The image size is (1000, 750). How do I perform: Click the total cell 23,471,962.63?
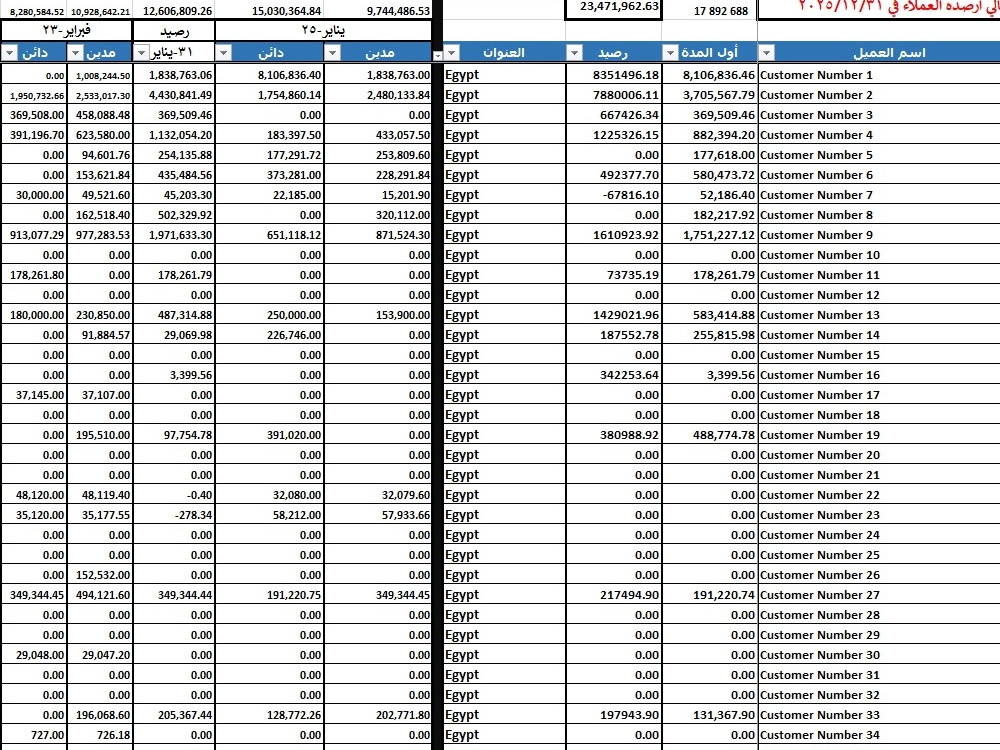pos(614,9)
